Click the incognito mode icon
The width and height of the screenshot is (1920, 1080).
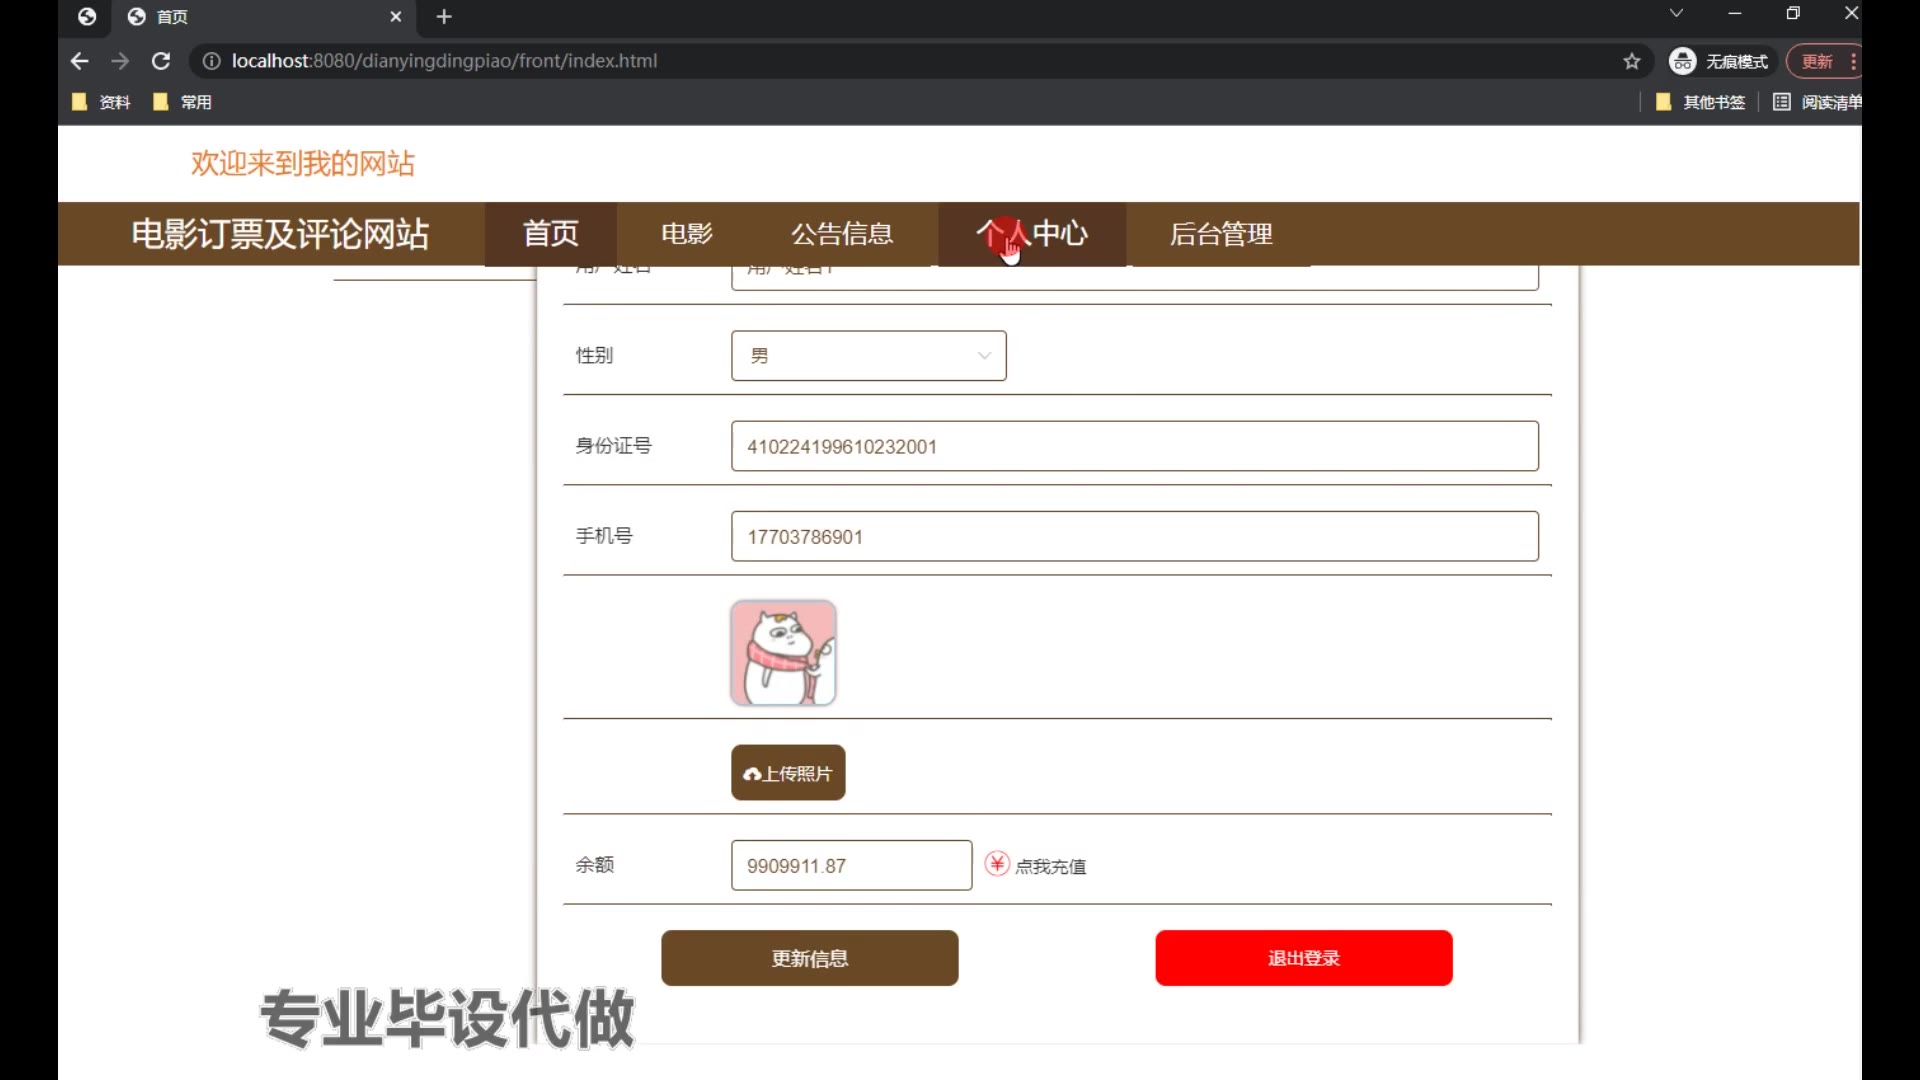tap(1683, 61)
